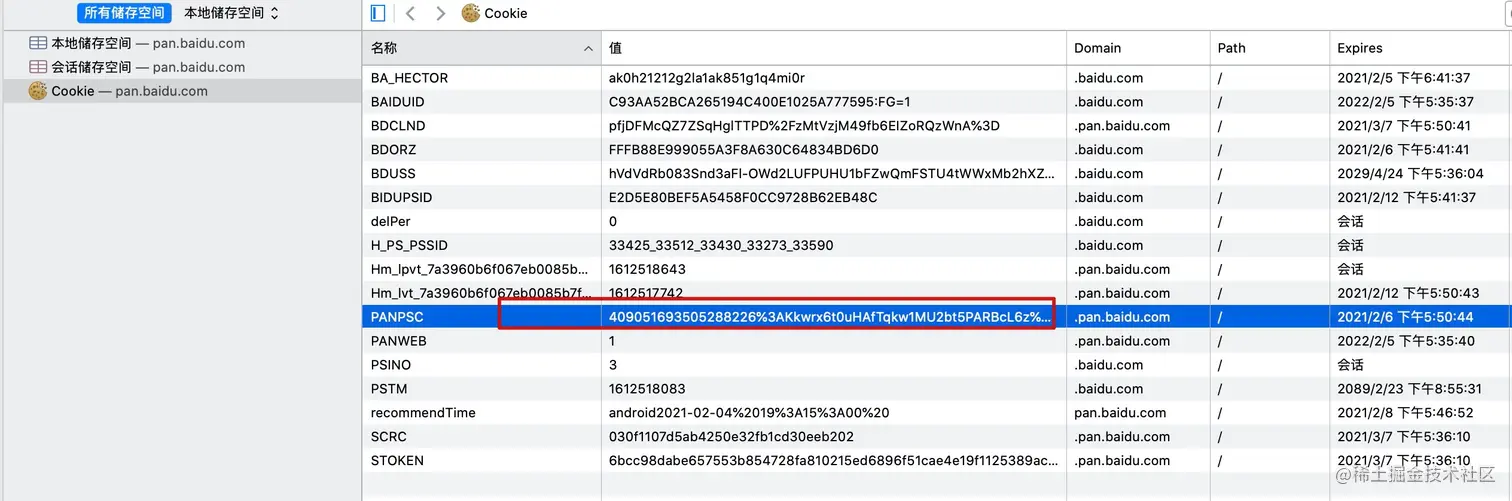Go back with the left chevron

tap(410, 13)
